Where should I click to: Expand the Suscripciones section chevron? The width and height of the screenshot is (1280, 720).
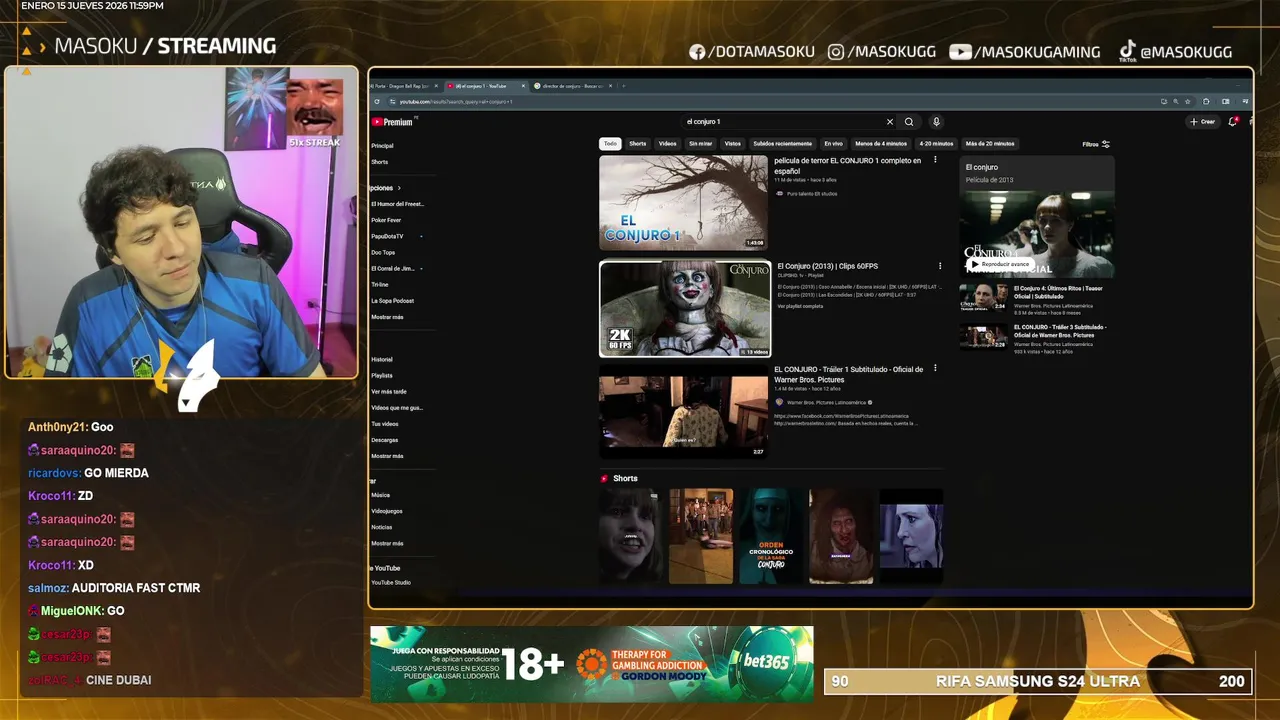(399, 188)
